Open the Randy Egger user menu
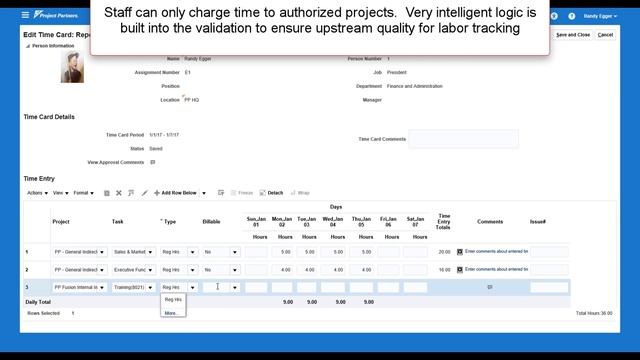 tap(600, 16)
